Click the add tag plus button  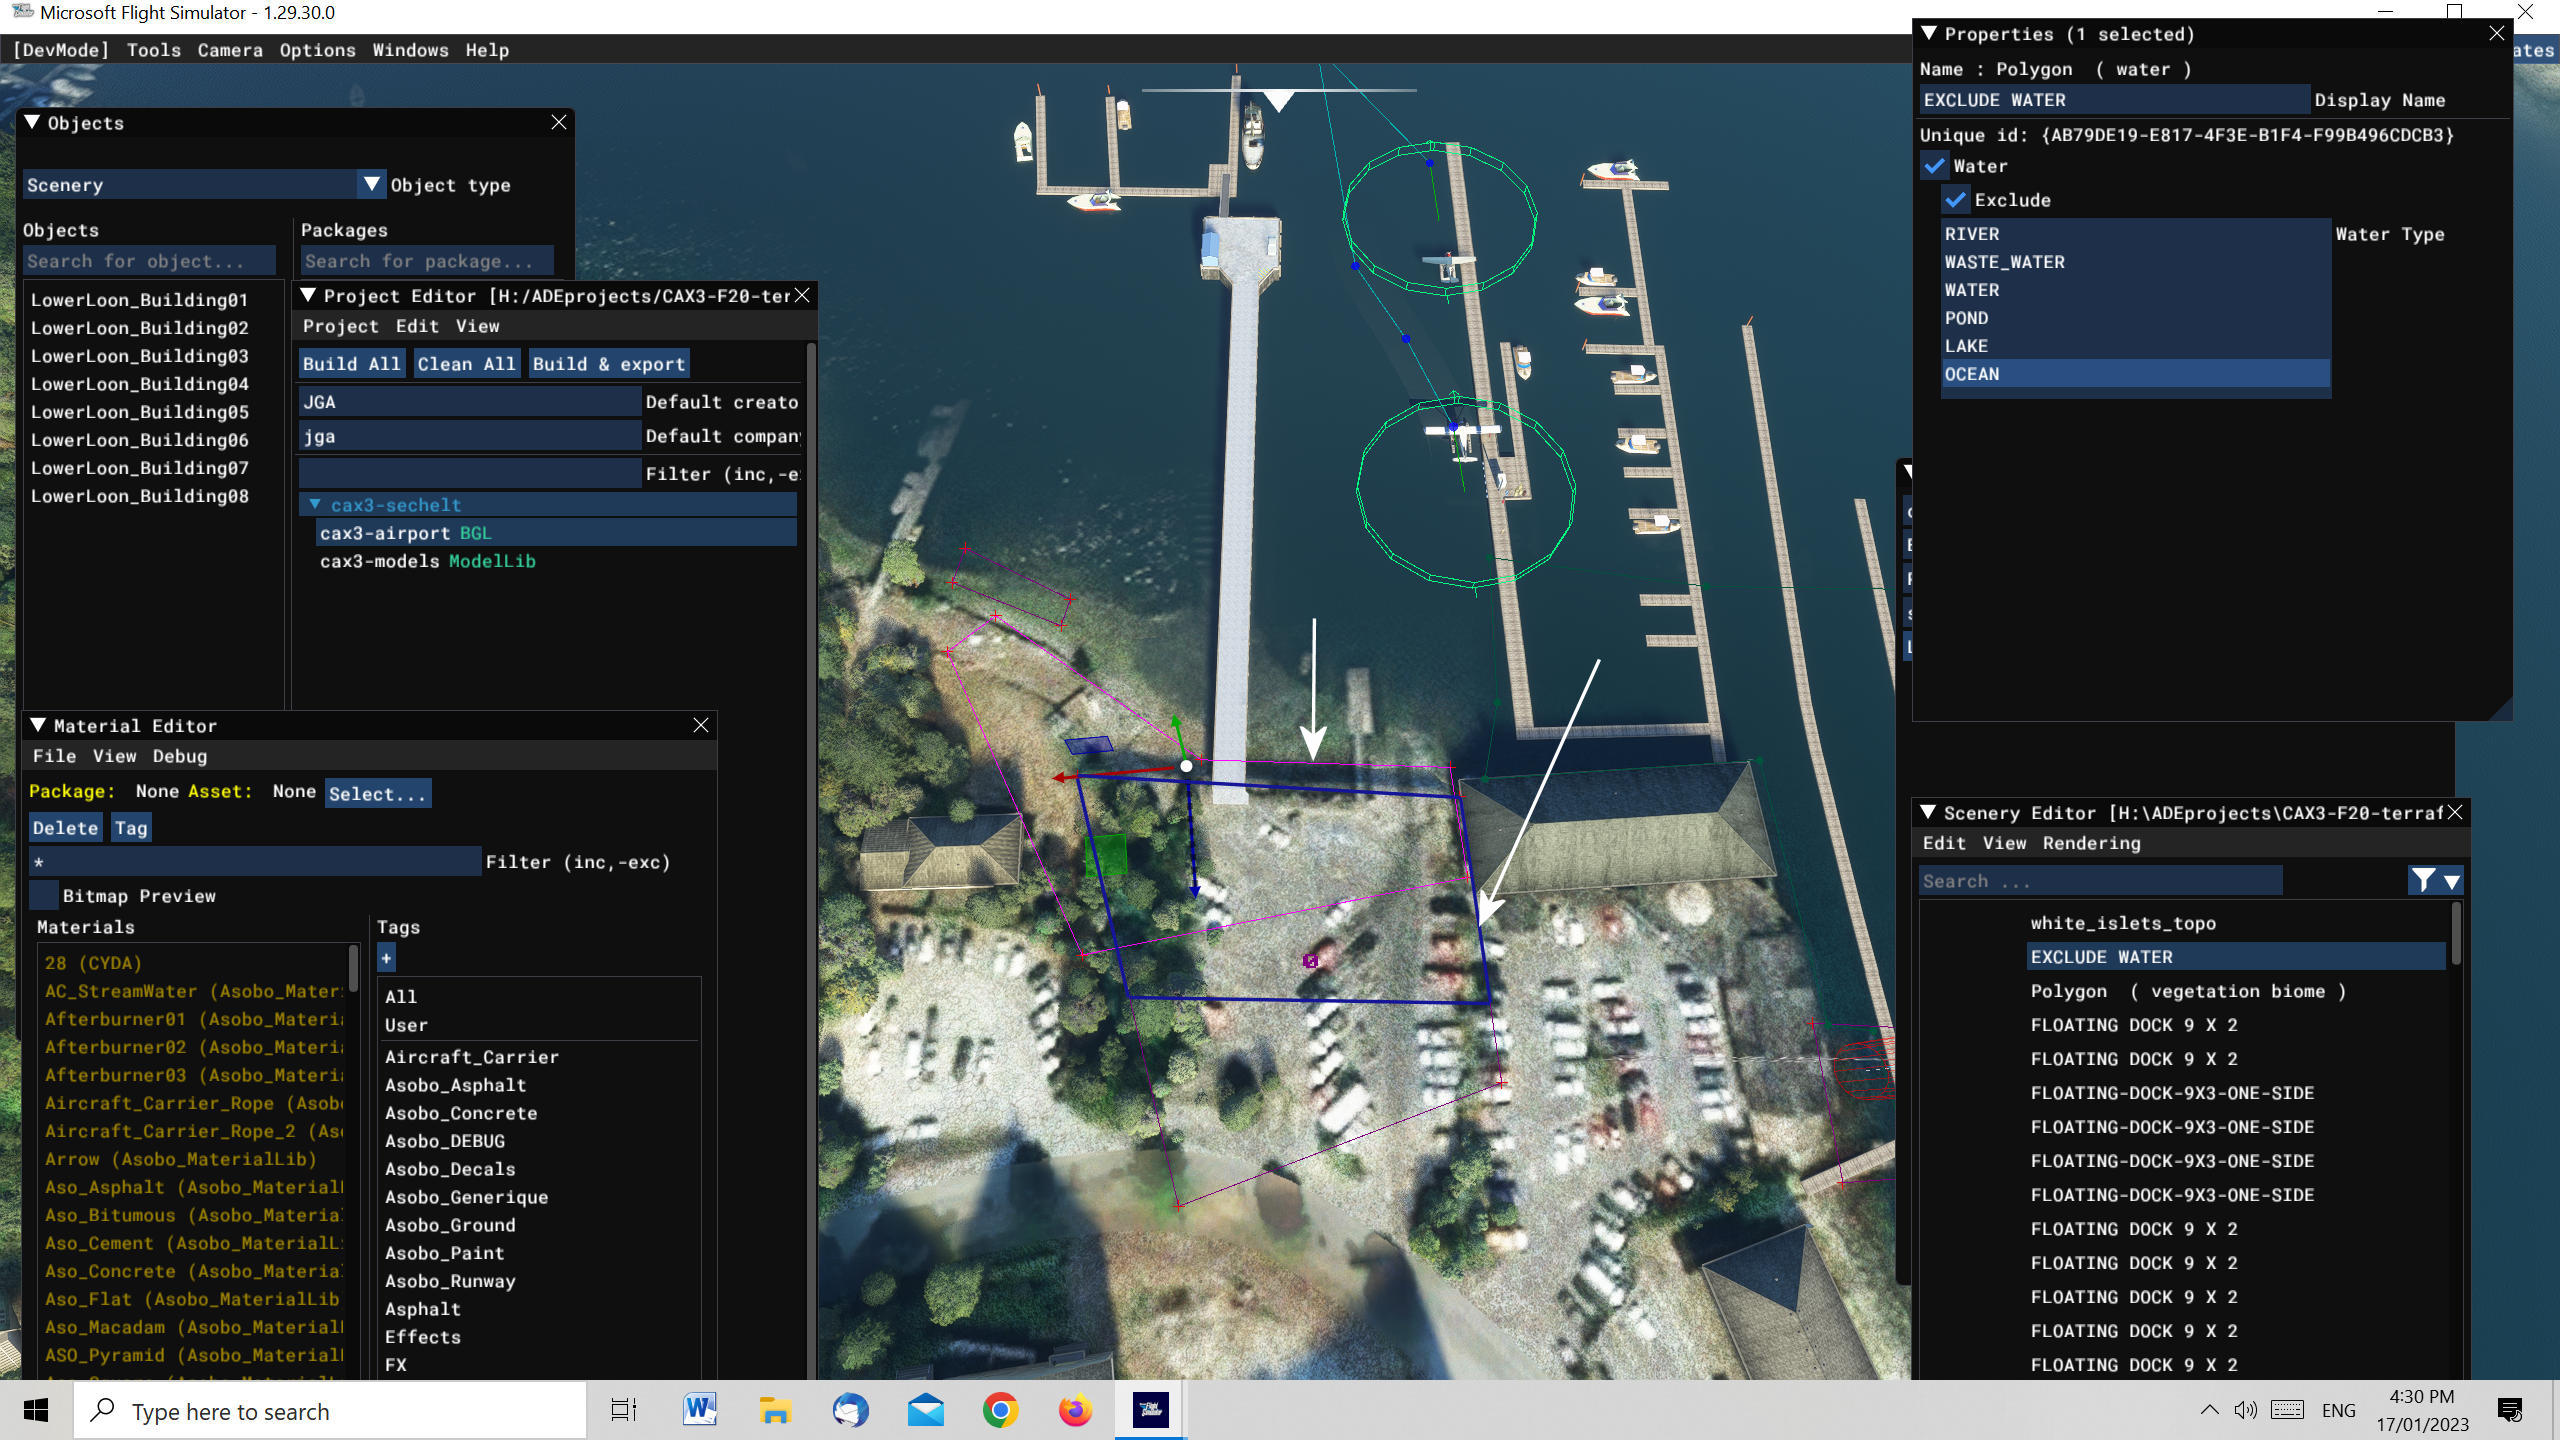click(x=387, y=957)
